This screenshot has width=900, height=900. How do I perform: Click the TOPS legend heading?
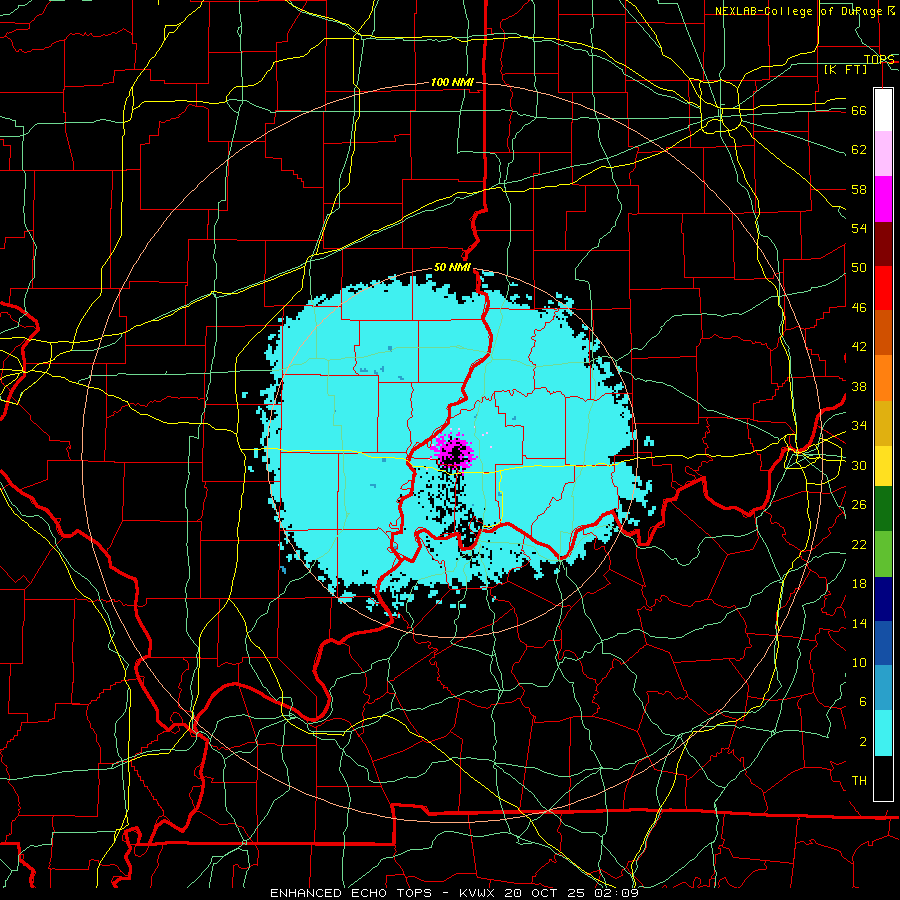pyautogui.click(x=879, y=59)
